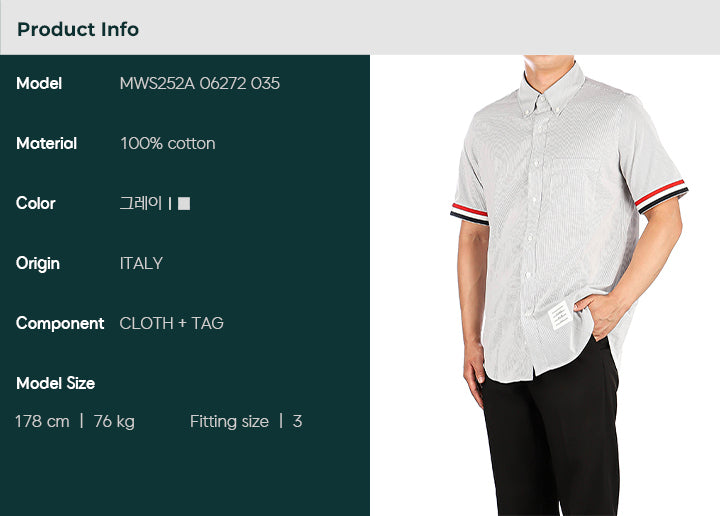Click the Model Size heading
This screenshot has height=516, width=720.
coord(55,383)
